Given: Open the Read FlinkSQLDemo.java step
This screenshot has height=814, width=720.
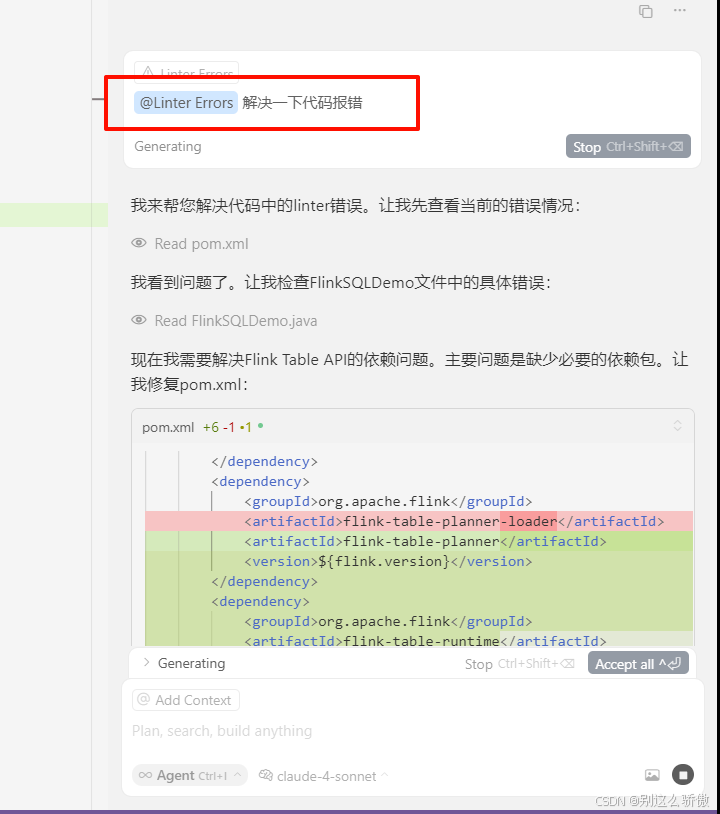Looking at the screenshot, I should (x=236, y=321).
